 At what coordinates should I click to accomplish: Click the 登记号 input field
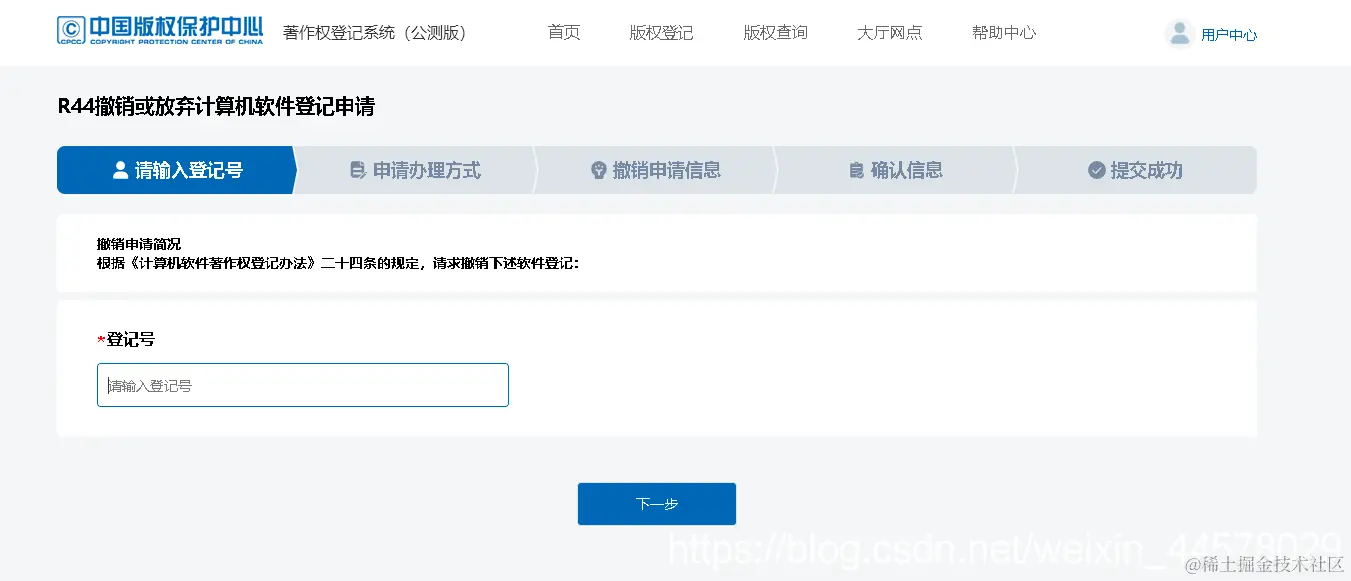[302, 385]
